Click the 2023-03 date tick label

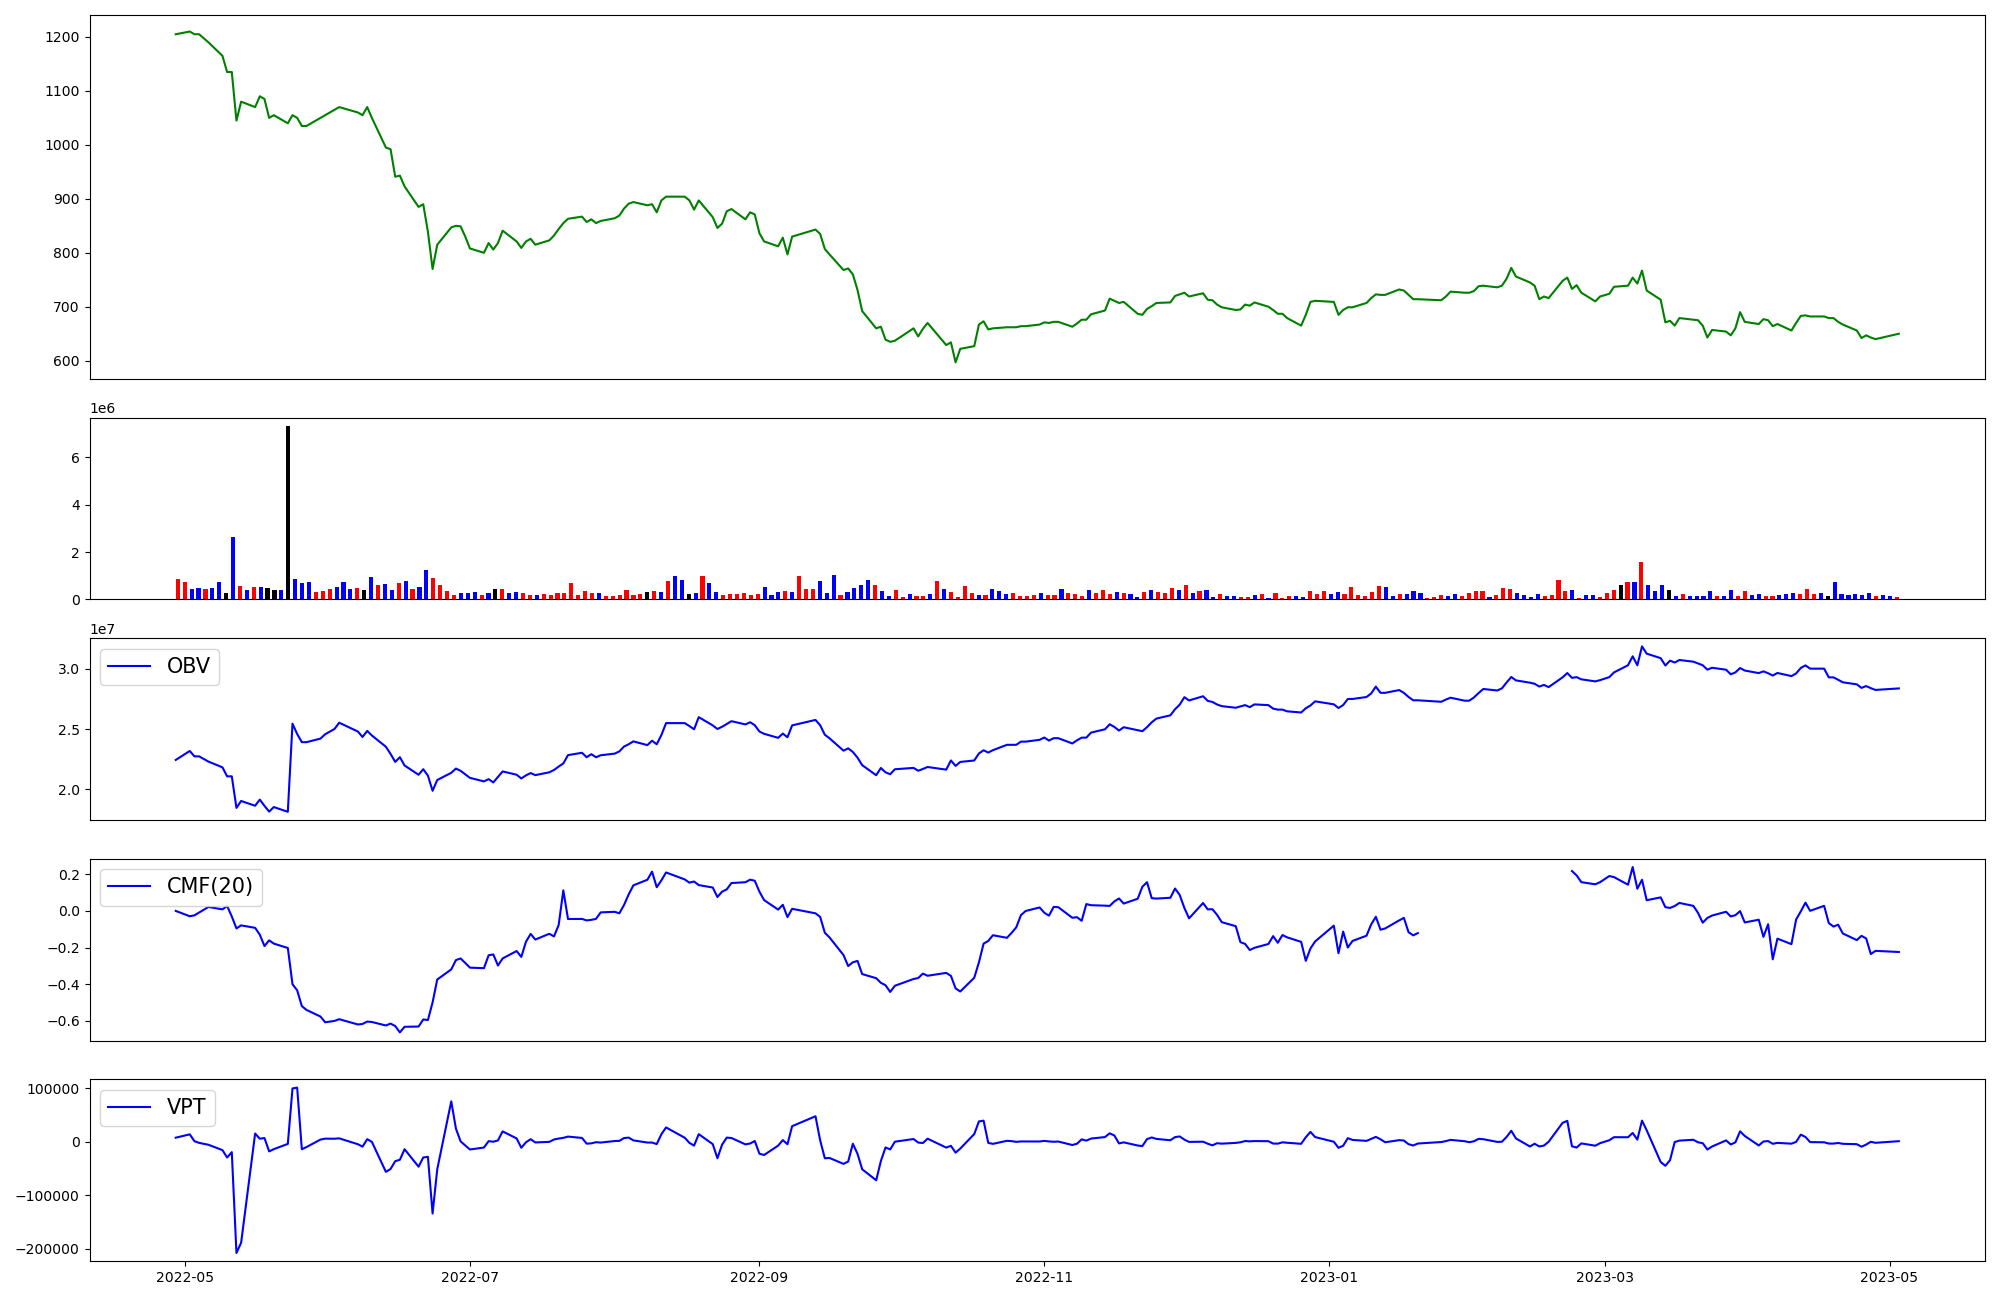(x=1605, y=1277)
